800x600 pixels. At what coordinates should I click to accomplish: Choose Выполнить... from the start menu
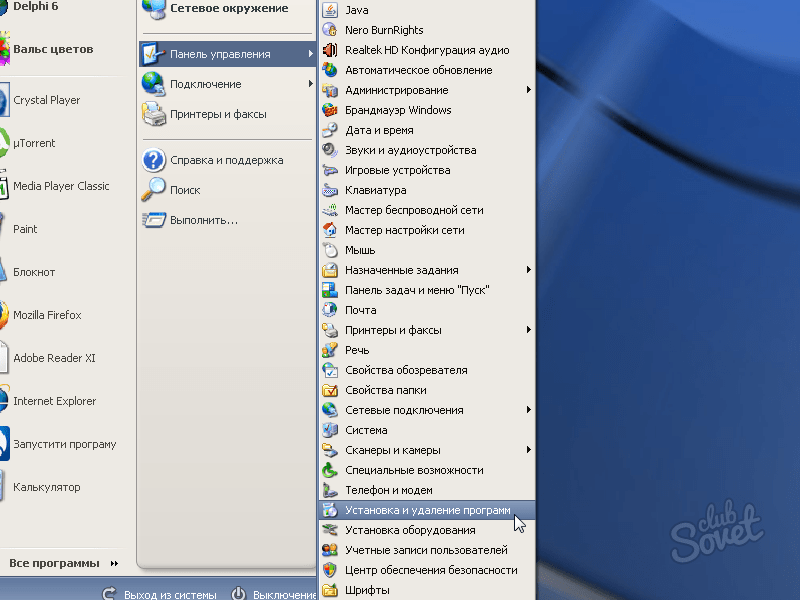pos(203,219)
